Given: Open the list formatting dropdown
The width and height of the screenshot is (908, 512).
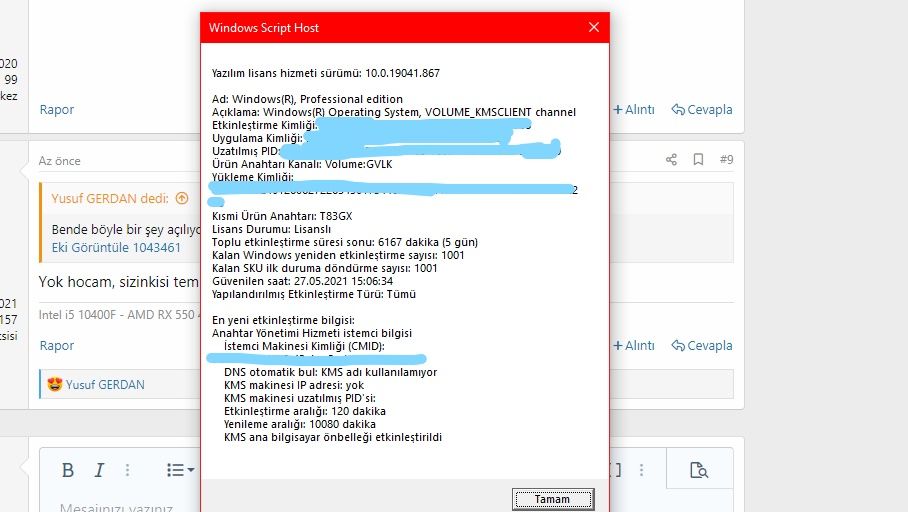Looking at the screenshot, I should coord(180,470).
